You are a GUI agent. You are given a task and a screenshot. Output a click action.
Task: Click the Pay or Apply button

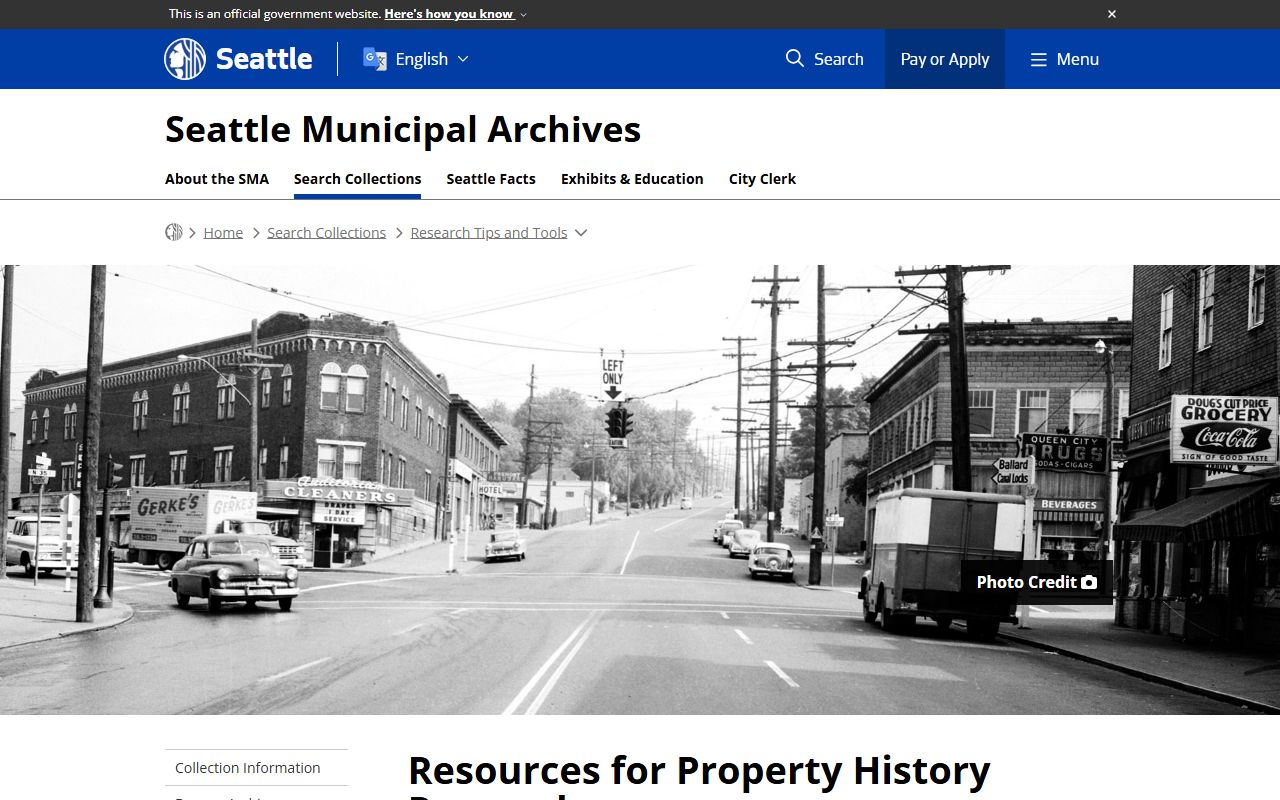coord(945,59)
